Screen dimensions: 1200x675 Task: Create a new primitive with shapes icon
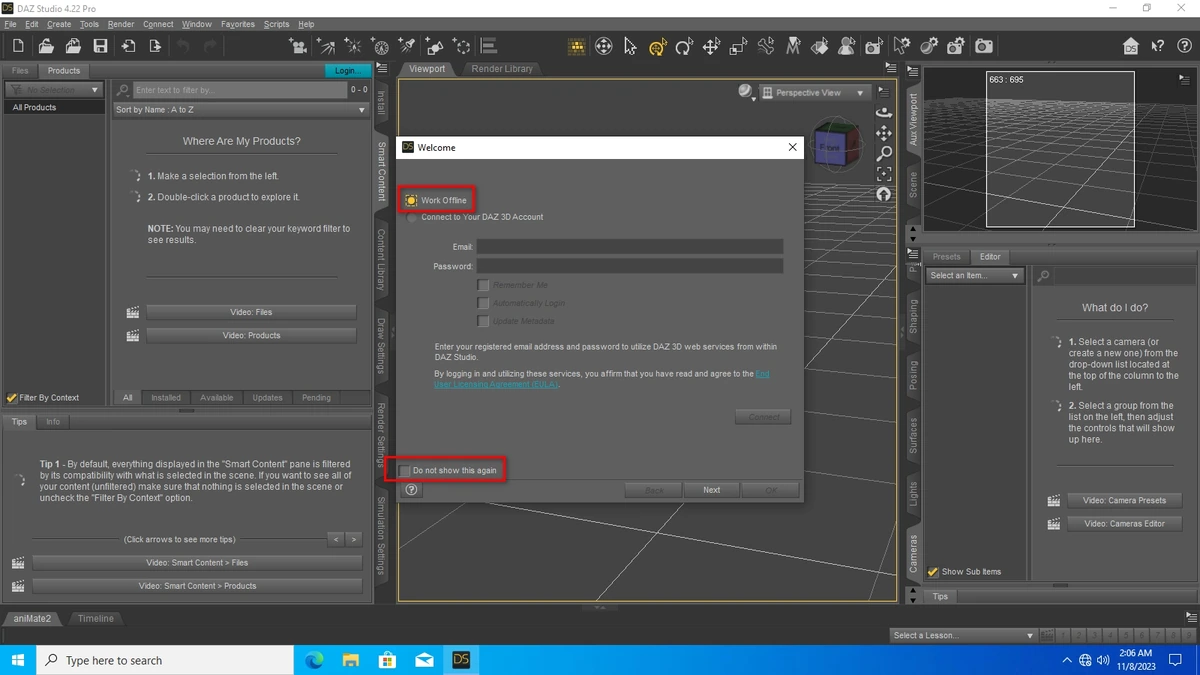click(434, 46)
